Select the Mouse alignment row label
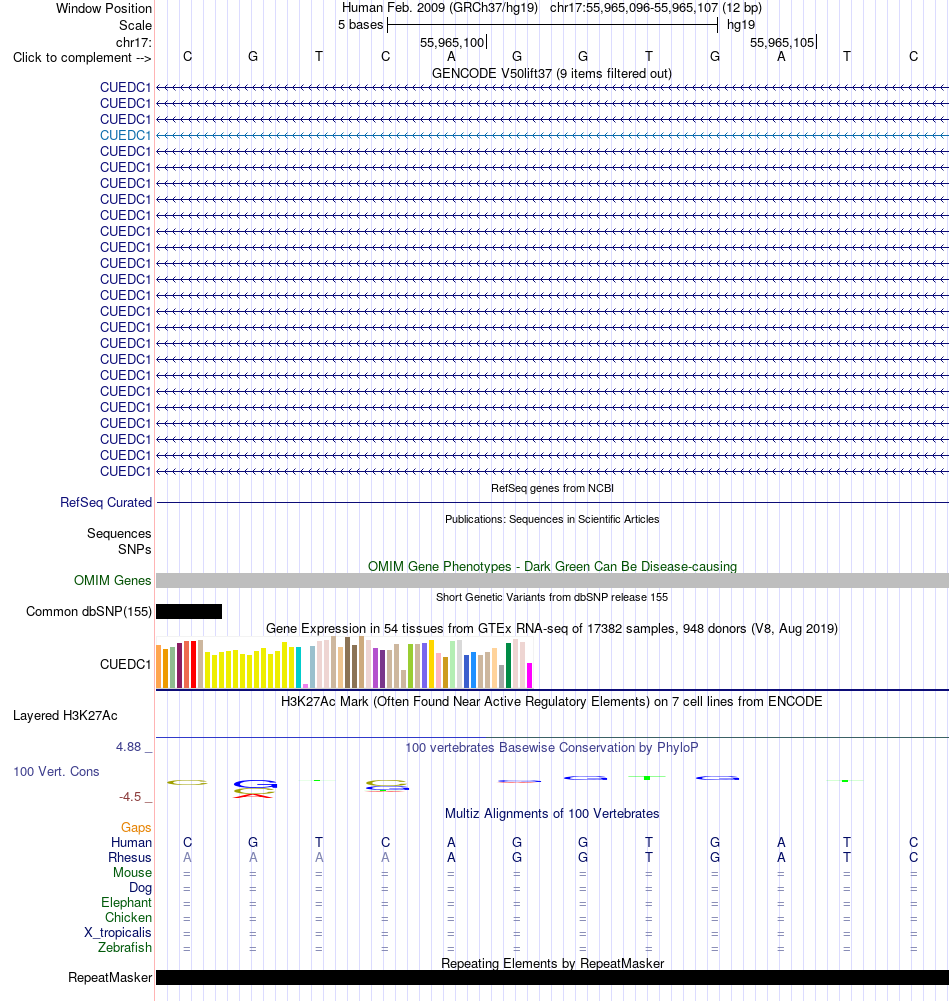Image resolution: width=950 pixels, height=1001 pixels. tap(132, 873)
